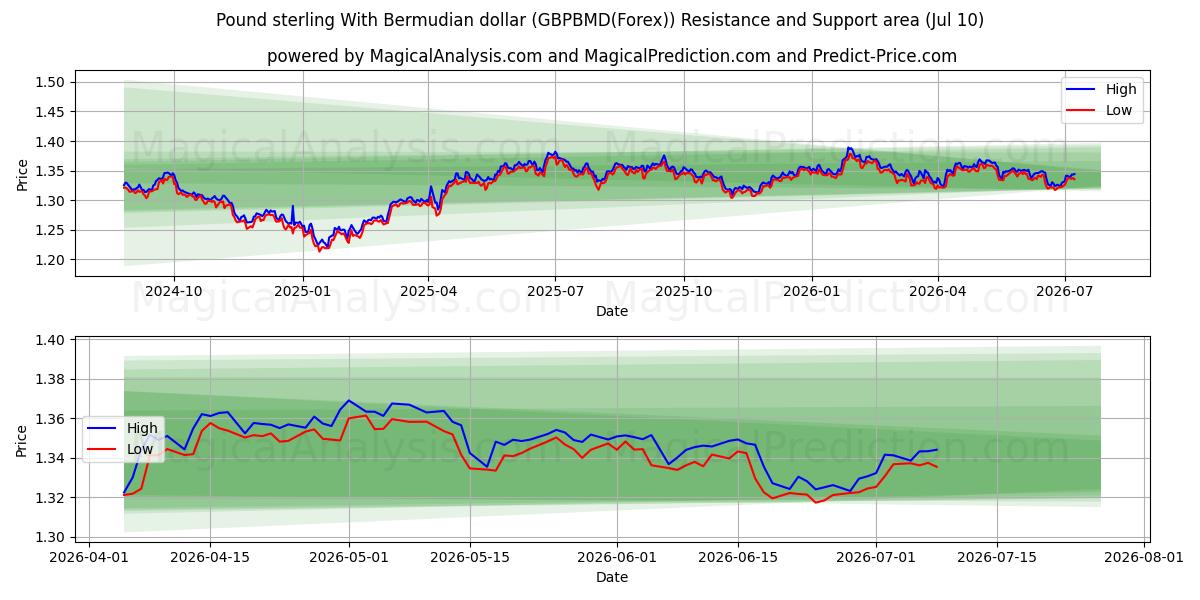The width and height of the screenshot is (1200, 600).
Task: Click the 2025-04 date tick label
Action: 428,291
